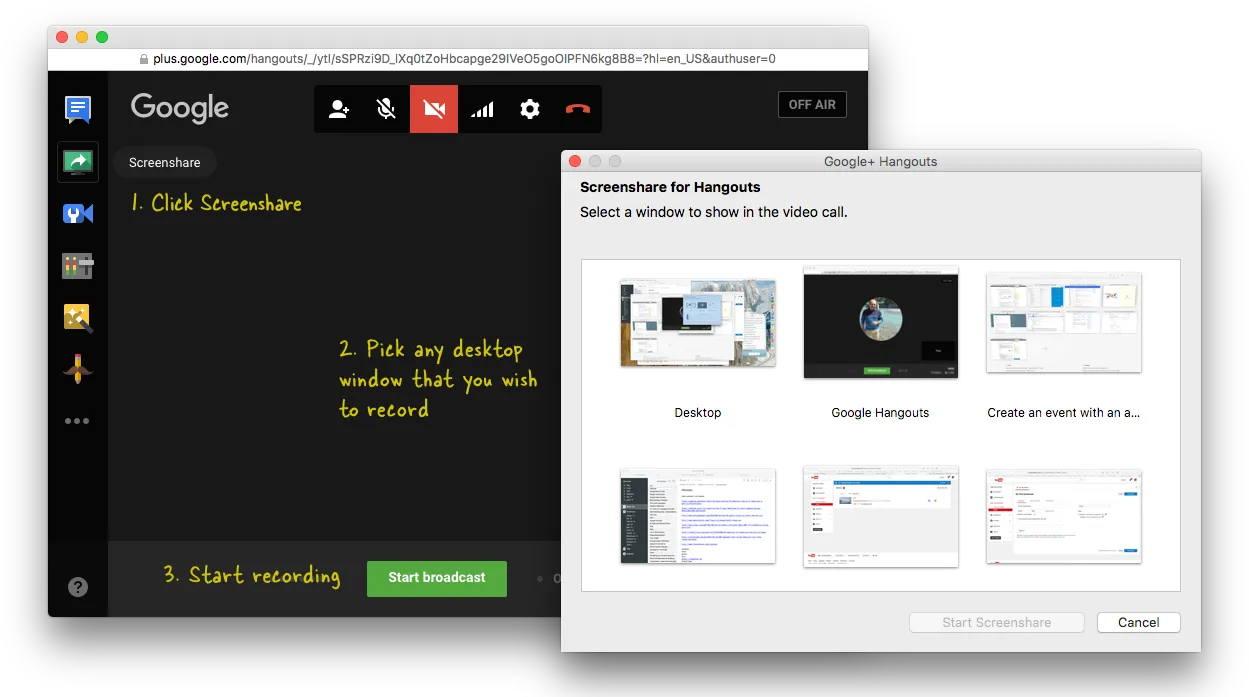Screen dimensions: 1249x697
Task: Cancel the screenshare dialog
Action: coord(1138,622)
